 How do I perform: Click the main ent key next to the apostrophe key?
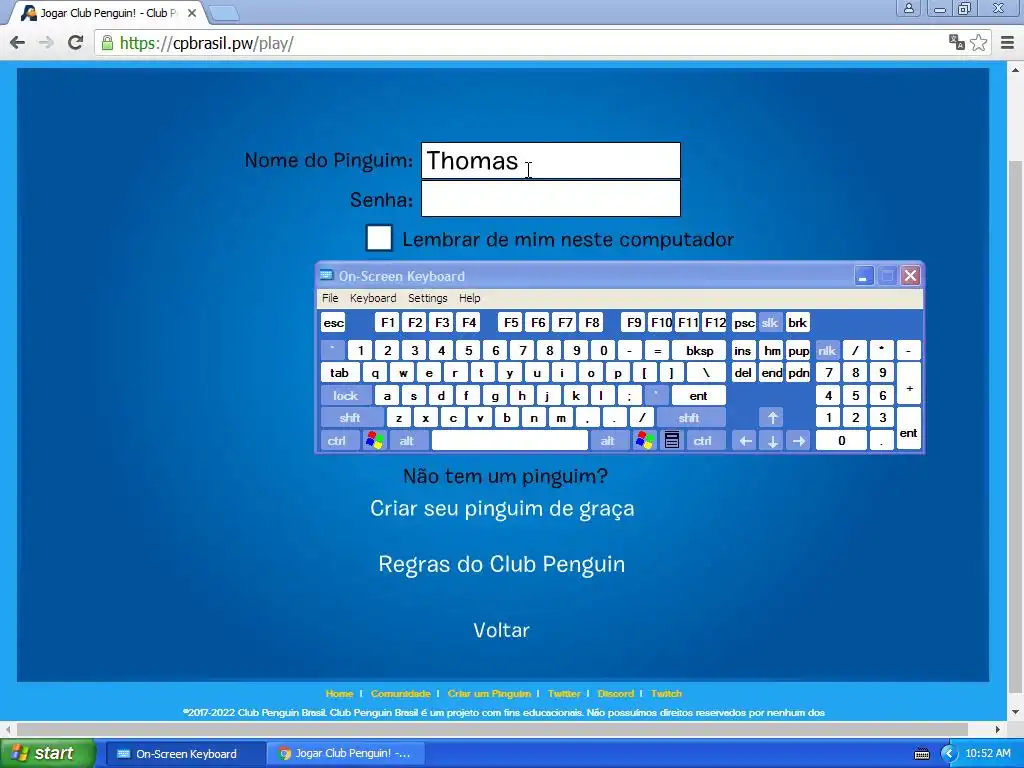(x=698, y=396)
